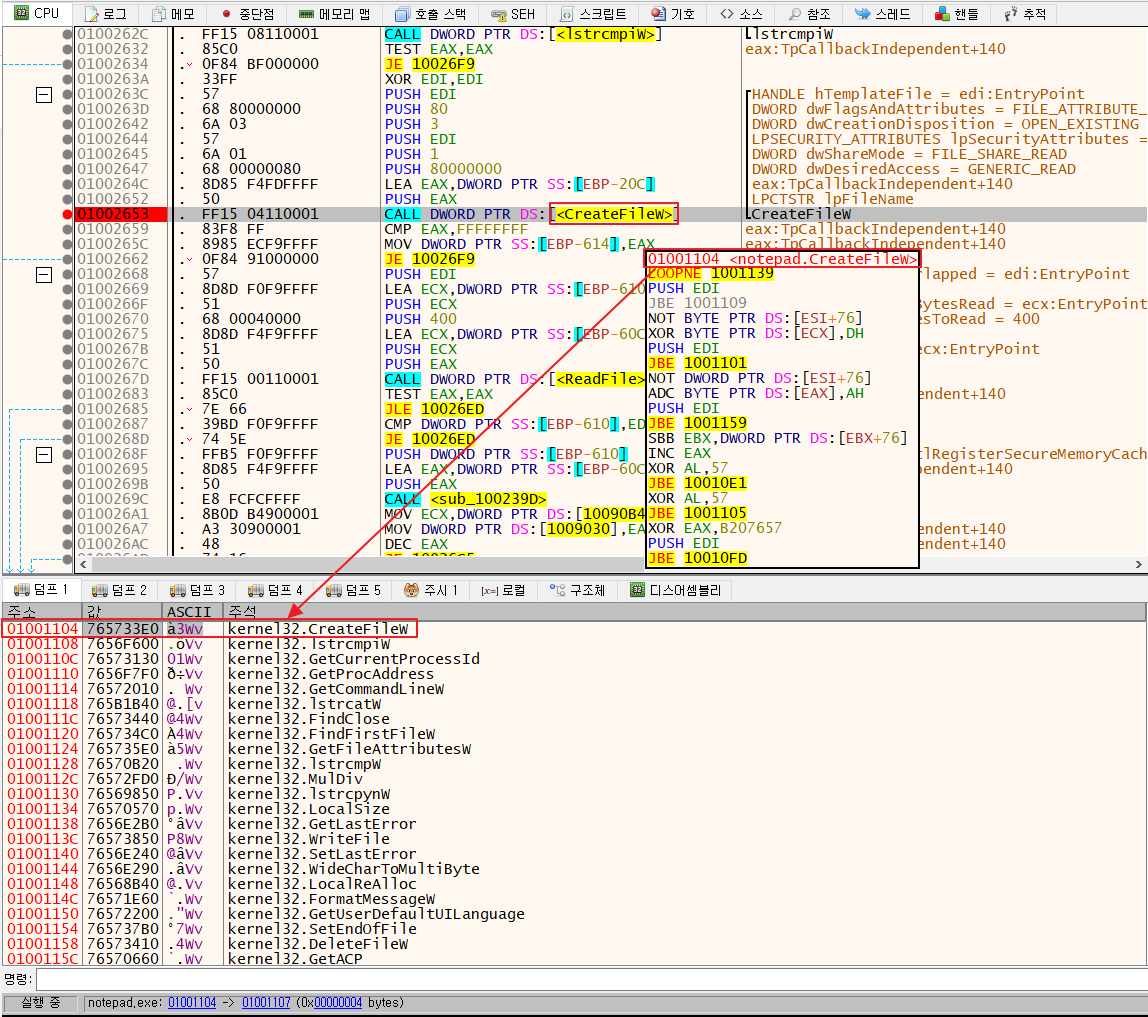1148x1017 pixels.
Task: Open the 로그 (log) tab icon
Action: tap(92, 14)
